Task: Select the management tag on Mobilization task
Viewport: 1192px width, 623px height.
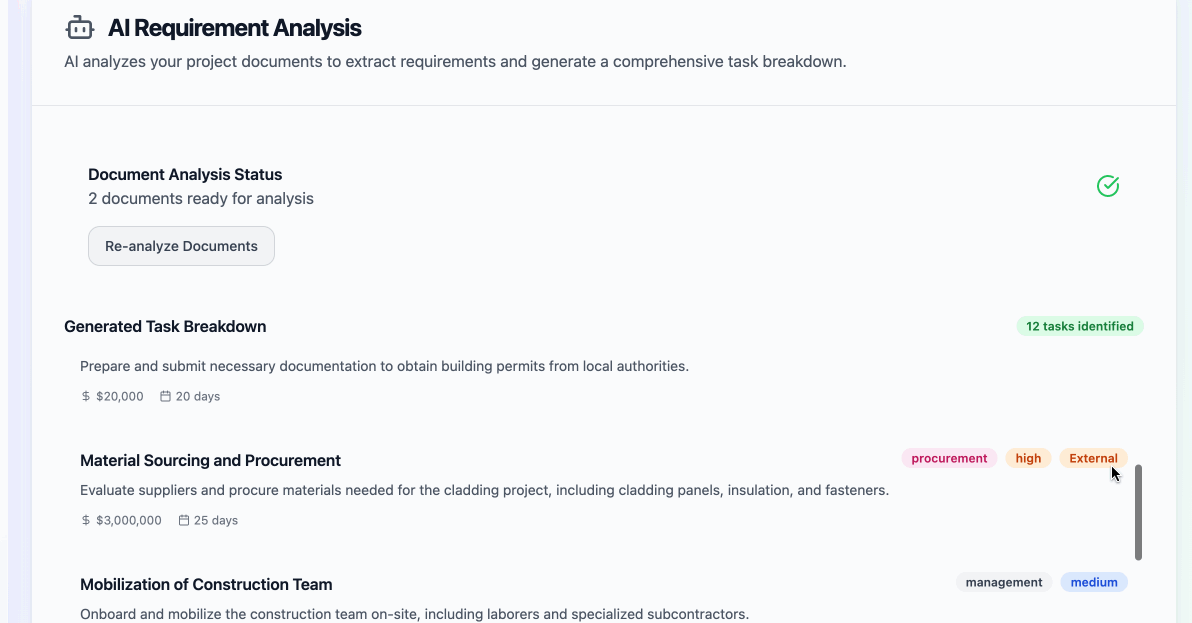Action: tap(1003, 582)
